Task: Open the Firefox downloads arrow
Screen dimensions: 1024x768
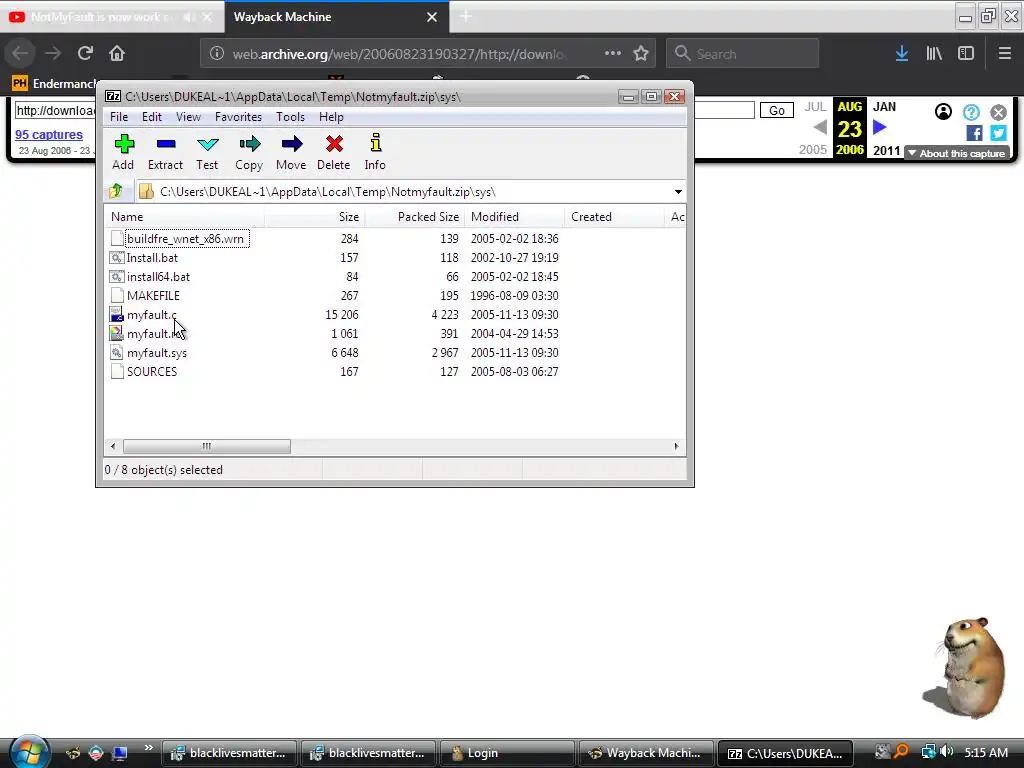Action: [902, 54]
